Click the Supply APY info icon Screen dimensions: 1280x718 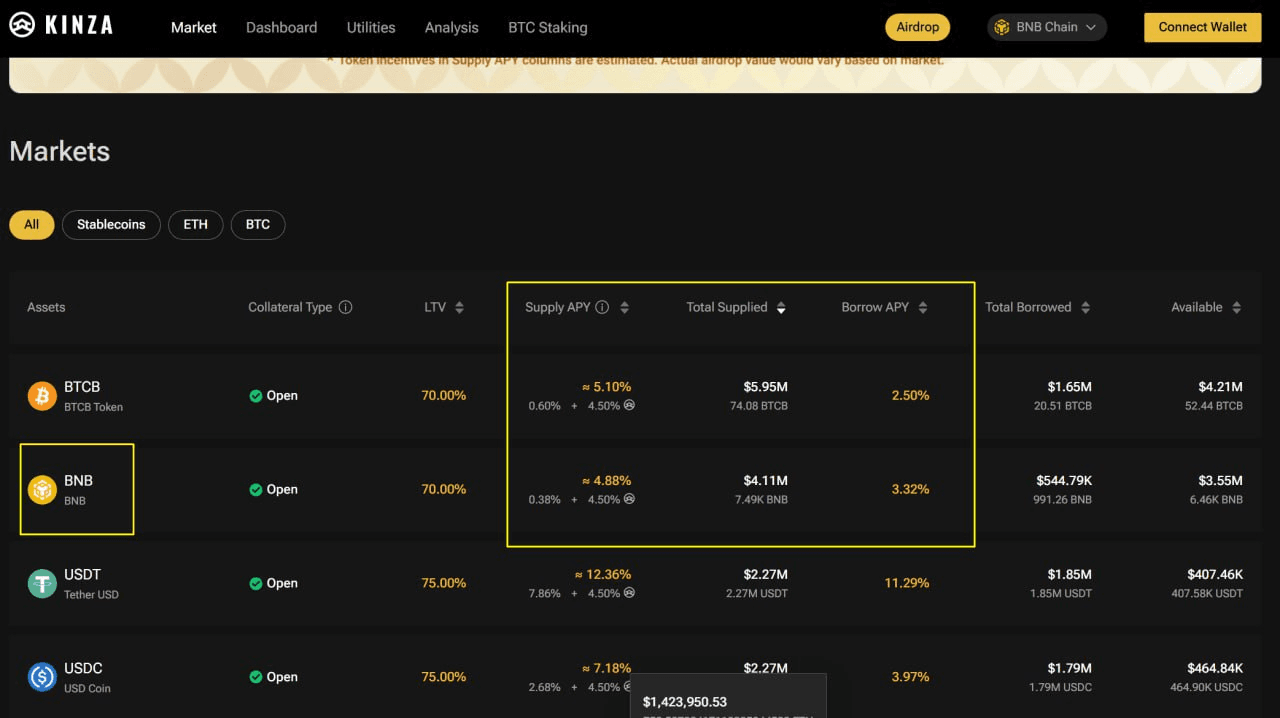602,307
